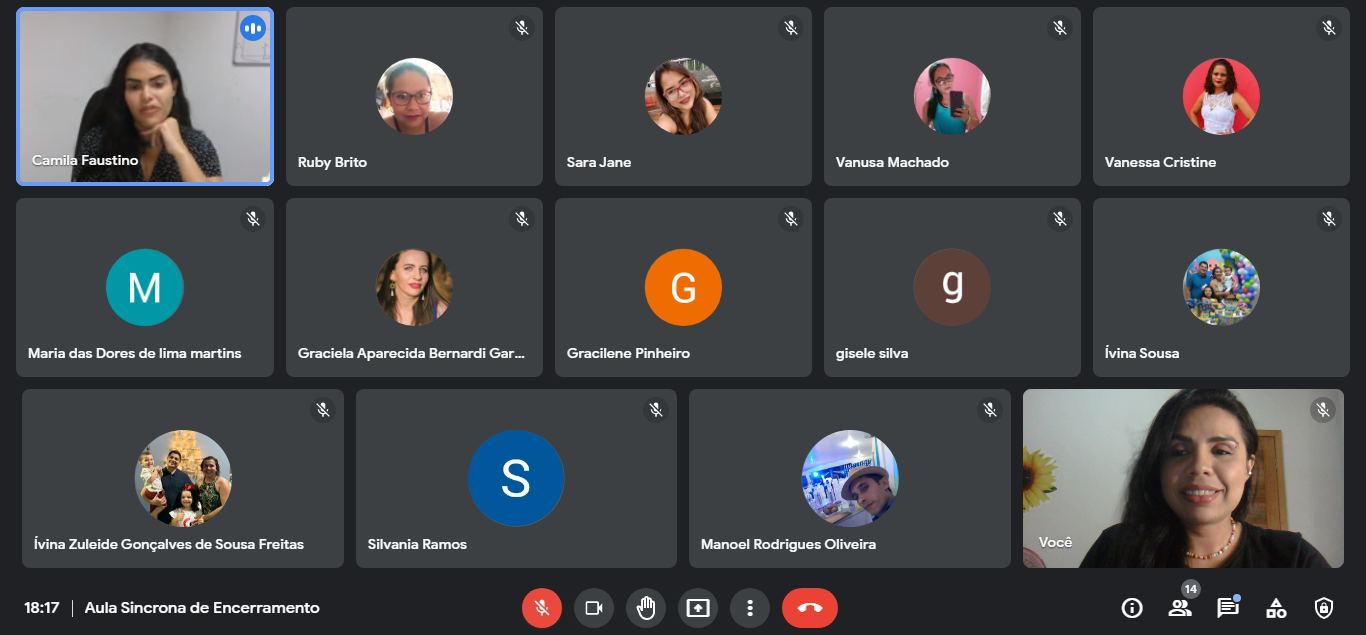
Task: Open meeting details info icon
Action: pos(1132,608)
